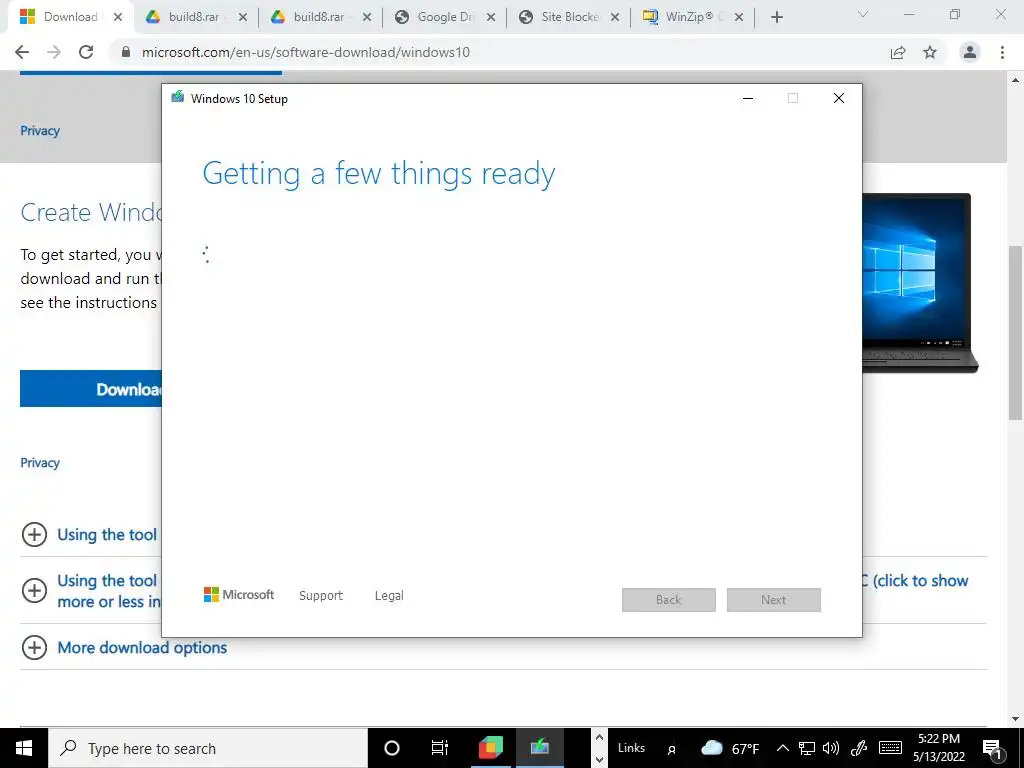
Task: Click the Windows 10 Setup title icon
Action: coord(177,97)
